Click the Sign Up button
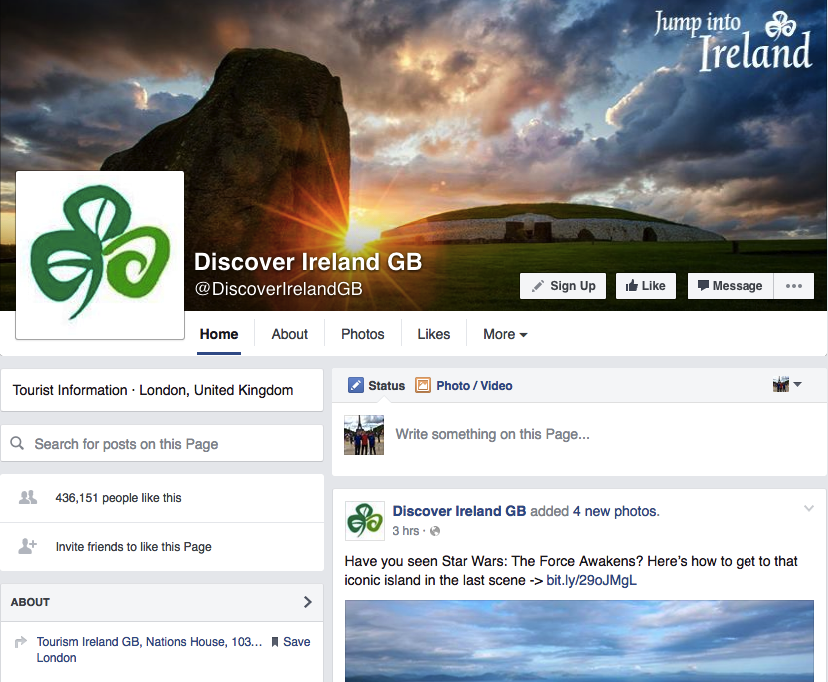Screen dimensions: 828x682 point(562,286)
